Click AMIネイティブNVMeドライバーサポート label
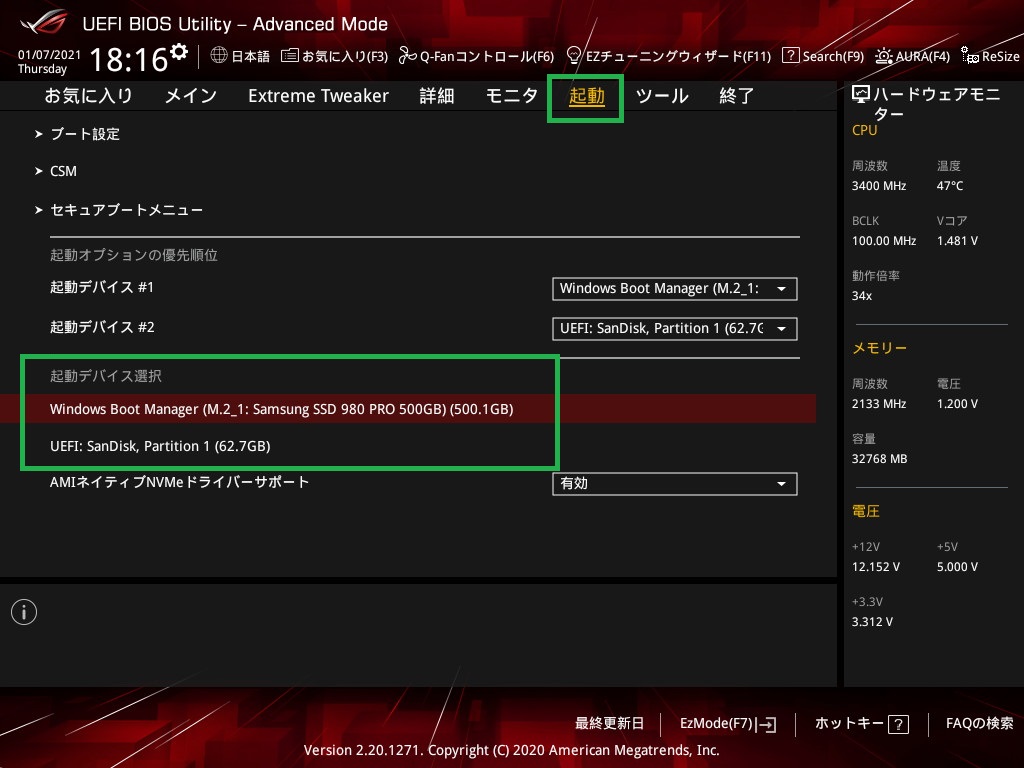This screenshot has width=1024, height=768. point(179,482)
